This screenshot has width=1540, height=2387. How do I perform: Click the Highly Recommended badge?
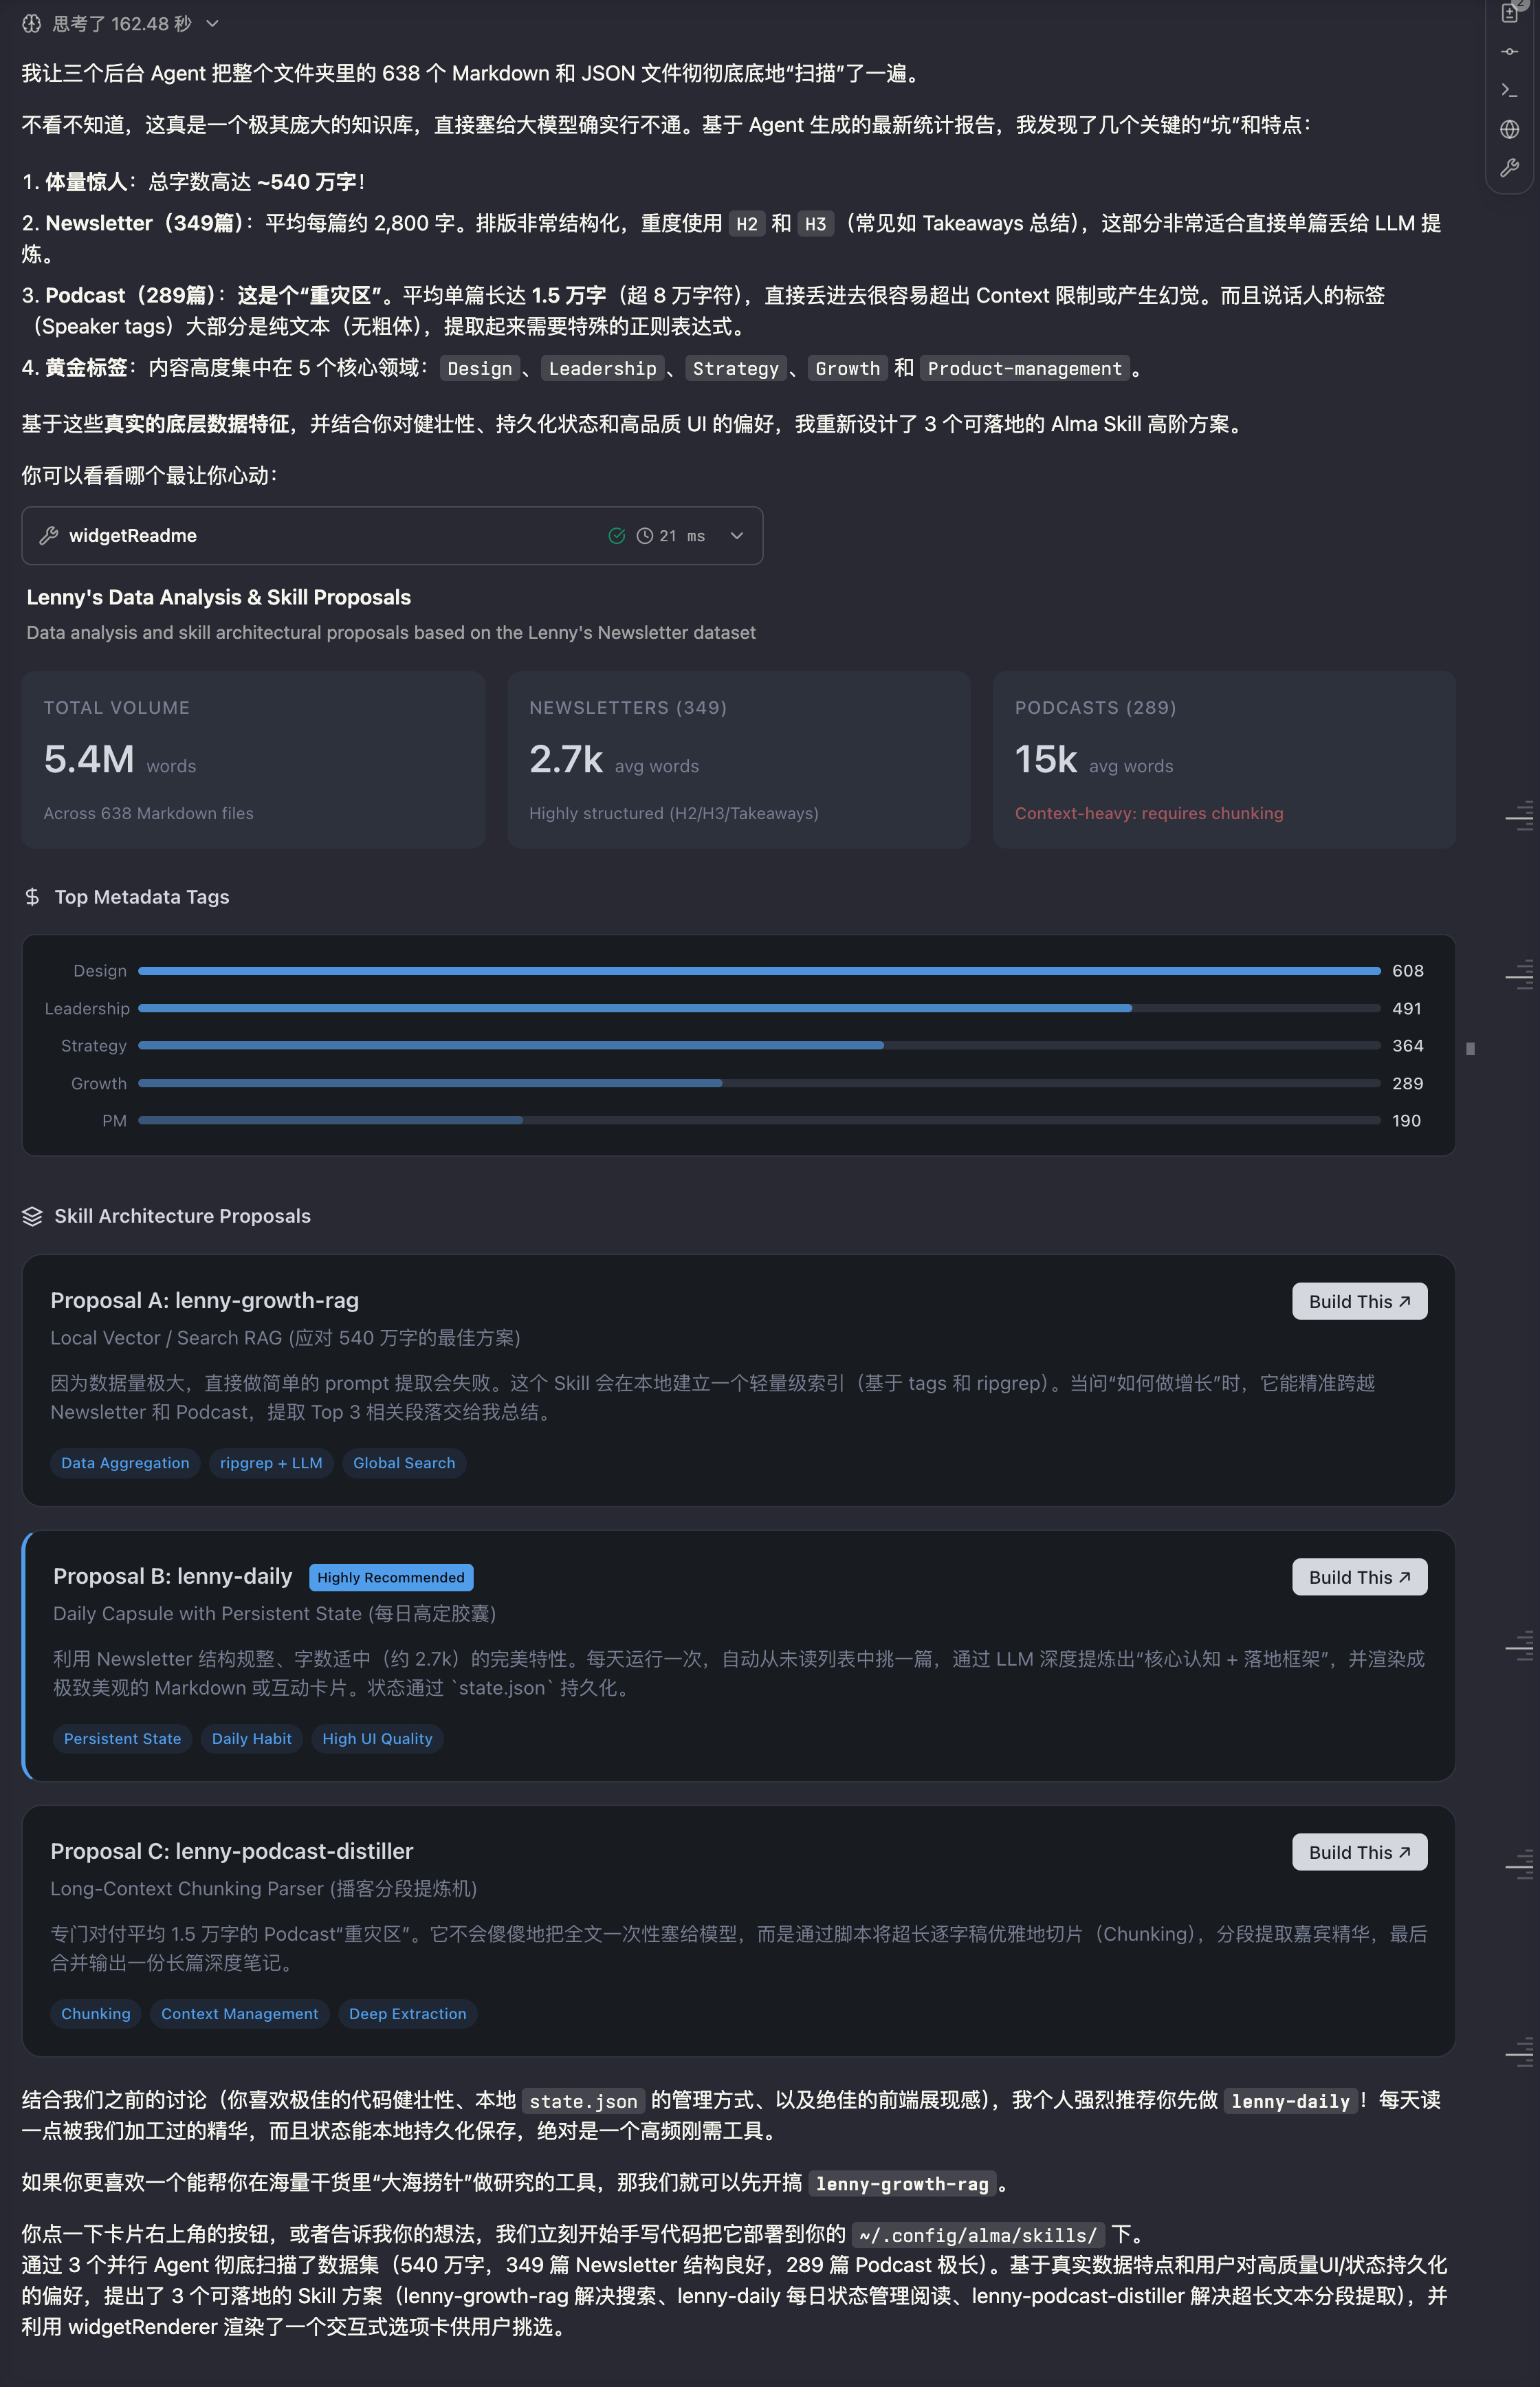(390, 1577)
